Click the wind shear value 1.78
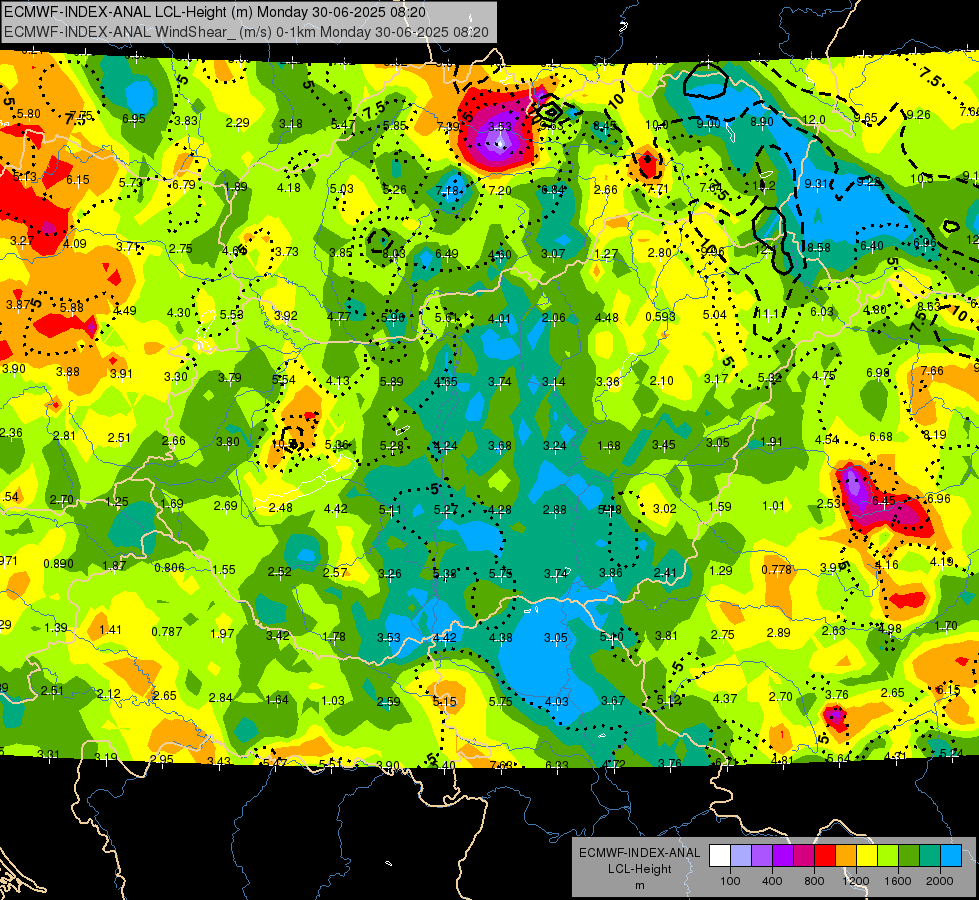This screenshot has height=900, width=979. click(x=334, y=637)
